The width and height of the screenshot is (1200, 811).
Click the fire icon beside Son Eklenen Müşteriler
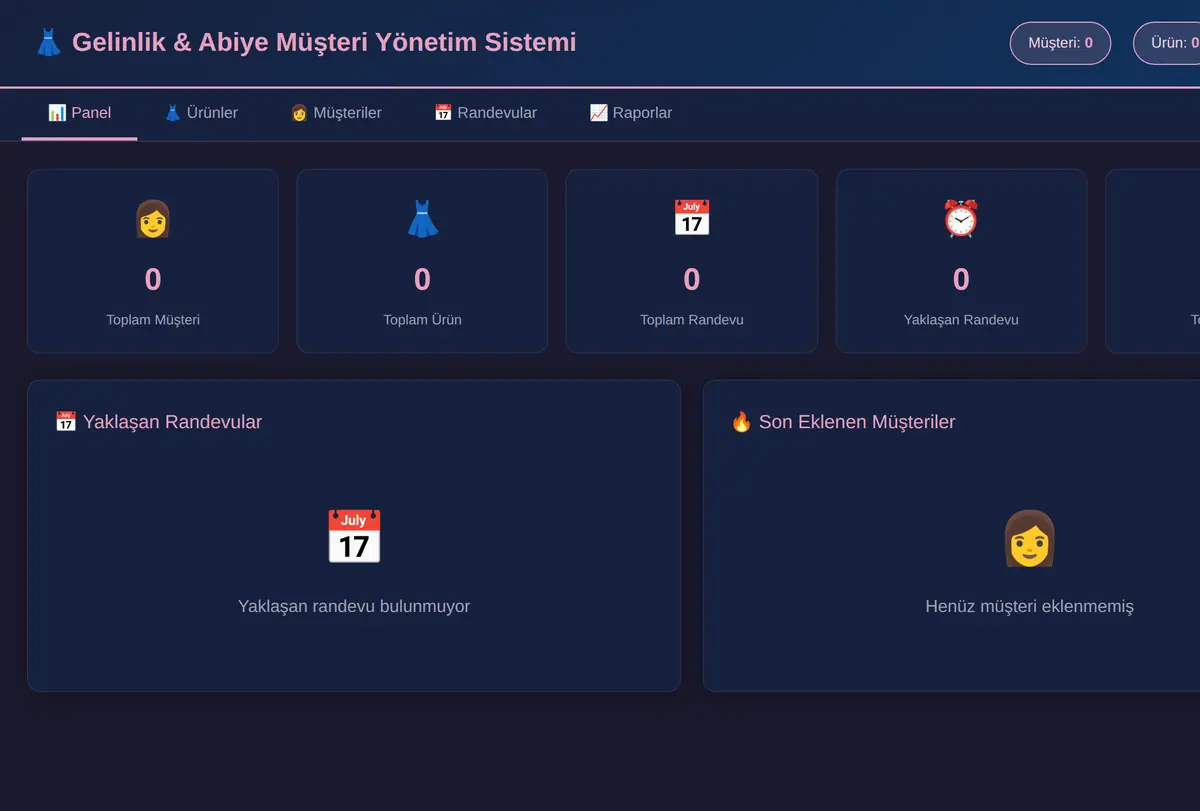click(x=741, y=422)
